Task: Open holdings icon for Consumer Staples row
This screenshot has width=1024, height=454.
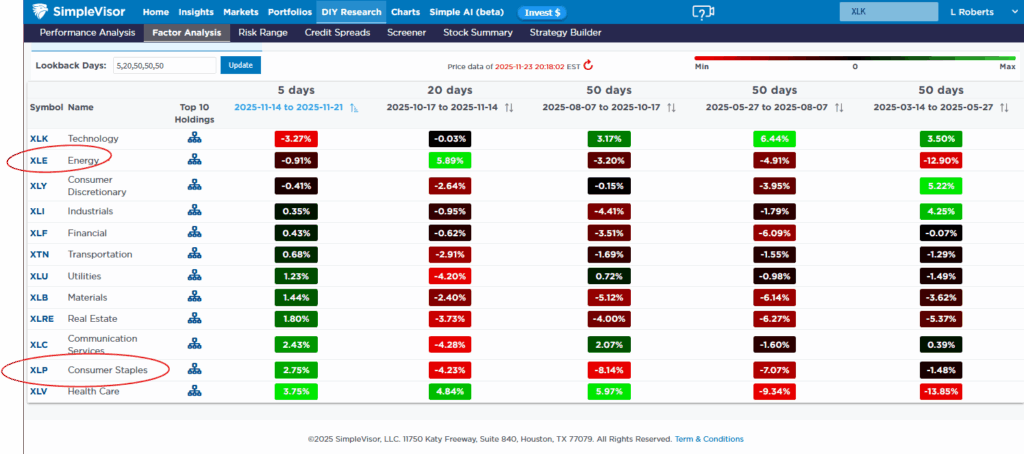Action: coord(195,370)
